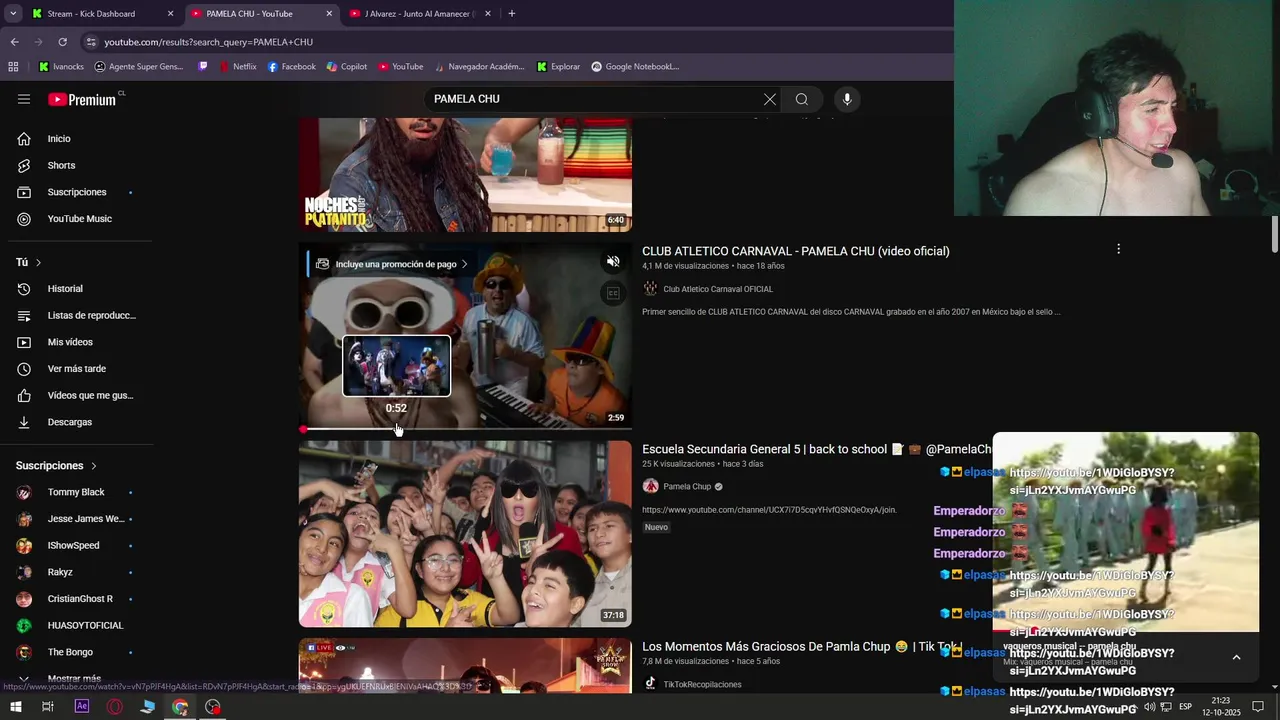1280x720 pixels.
Task: Open options menu for Club Atletico Carnaval video
Action: [x=1118, y=249]
